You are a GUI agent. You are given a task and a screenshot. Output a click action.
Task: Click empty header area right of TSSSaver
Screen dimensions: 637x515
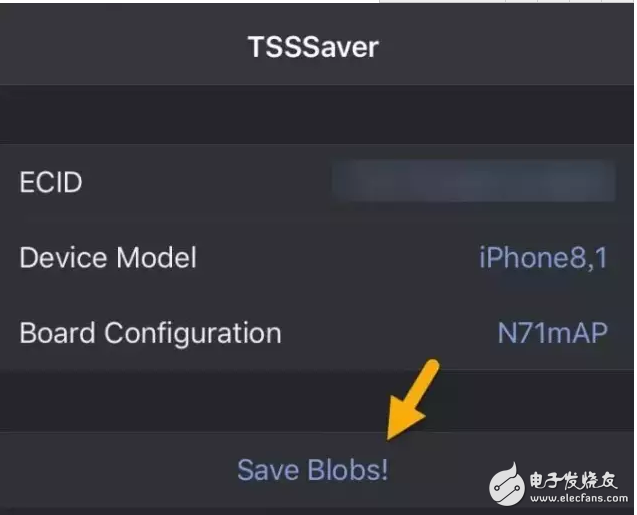508,47
